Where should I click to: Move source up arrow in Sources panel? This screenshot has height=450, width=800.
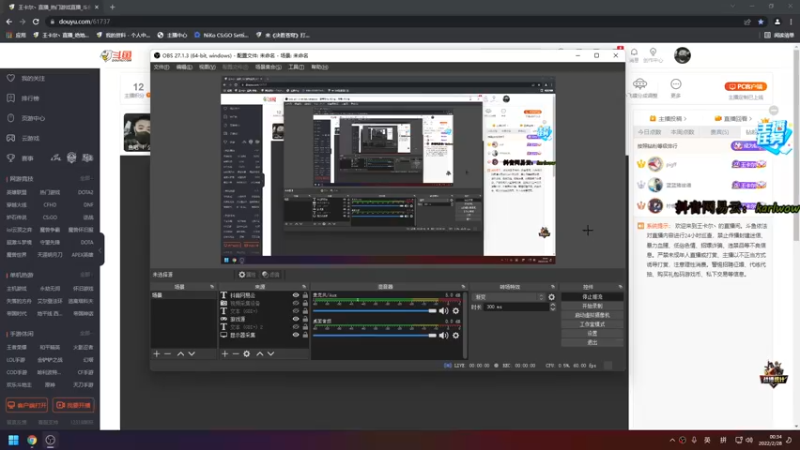(260, 354)
